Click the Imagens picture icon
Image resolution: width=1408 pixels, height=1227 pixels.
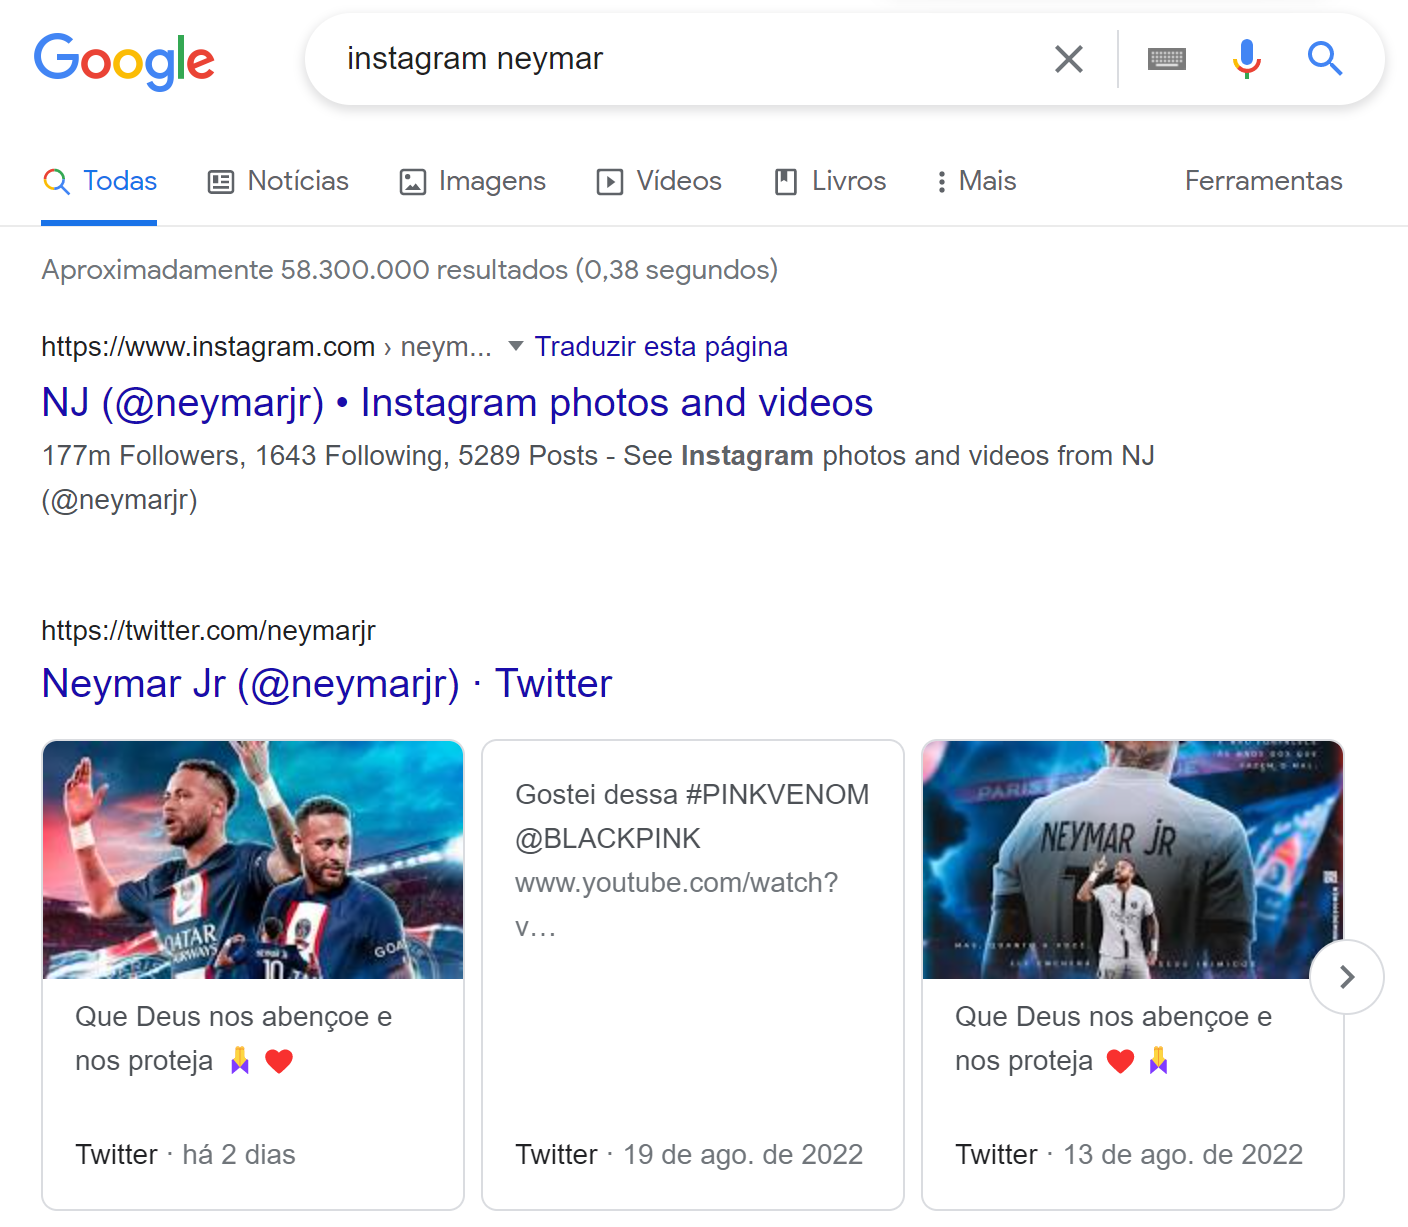point(413,182)
